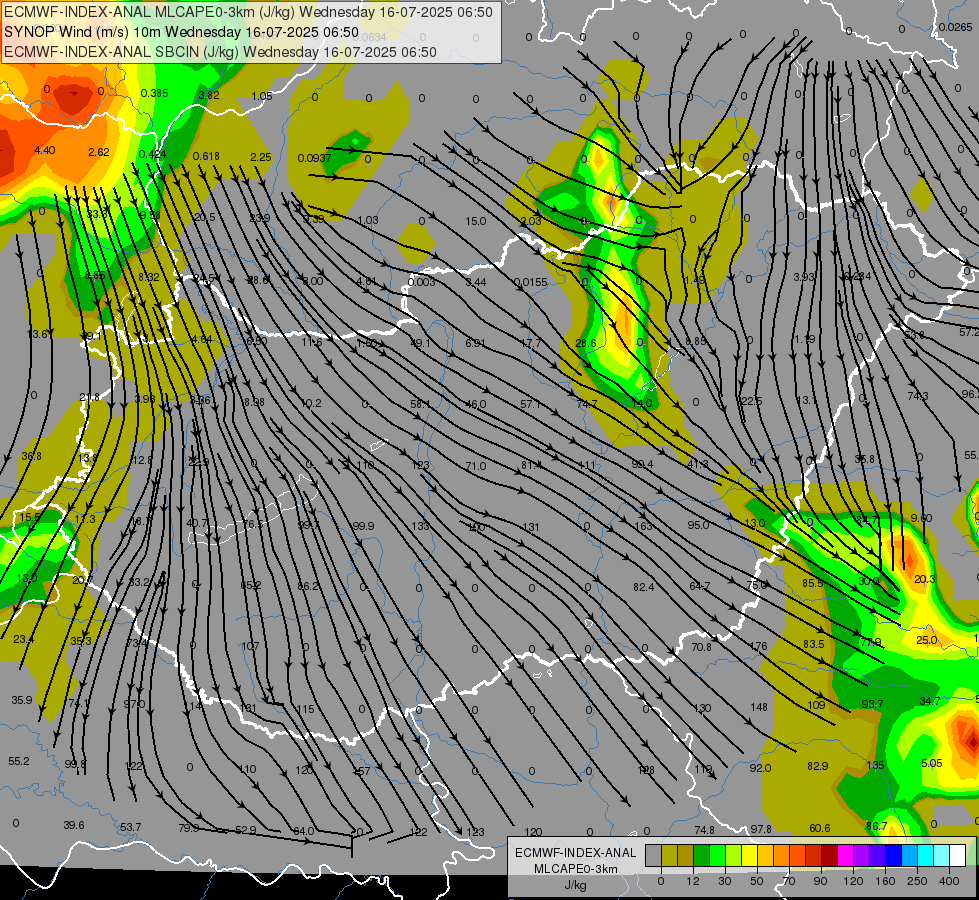979x900 pixels.
Task: Click the map value 0.618
Action: [206, 156]
